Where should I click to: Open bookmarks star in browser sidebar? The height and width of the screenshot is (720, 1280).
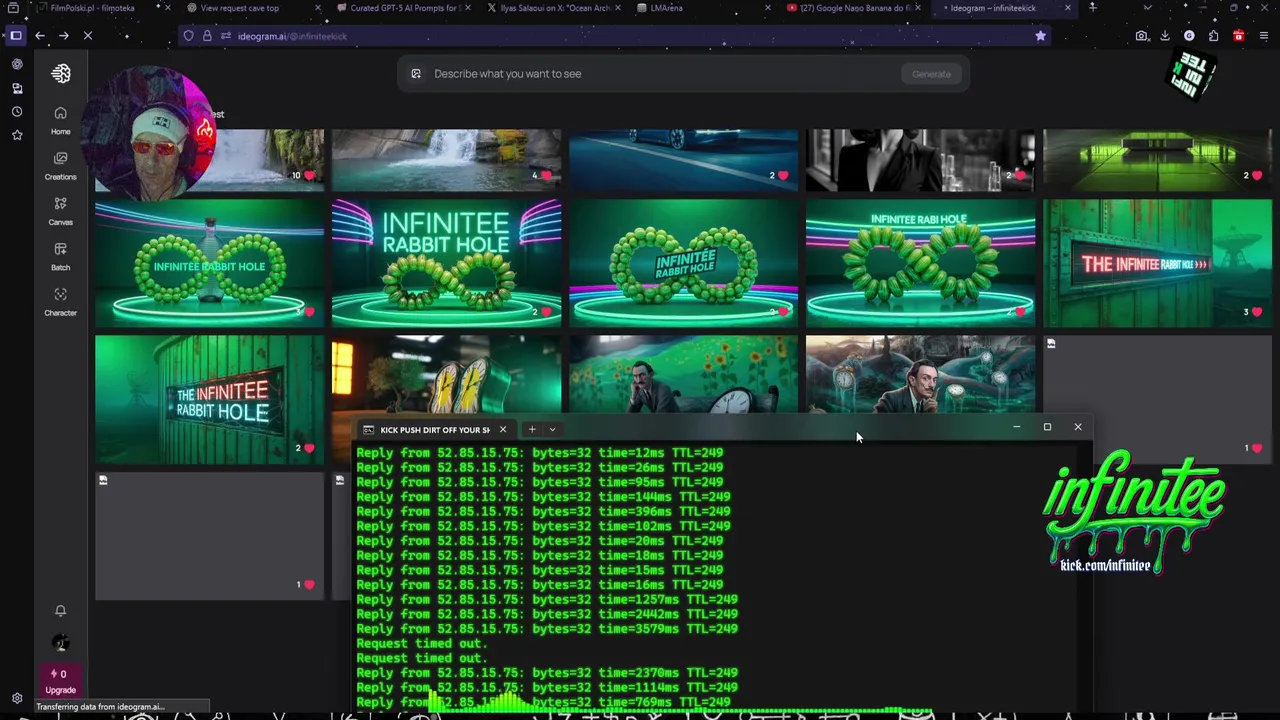pos(17,135)
